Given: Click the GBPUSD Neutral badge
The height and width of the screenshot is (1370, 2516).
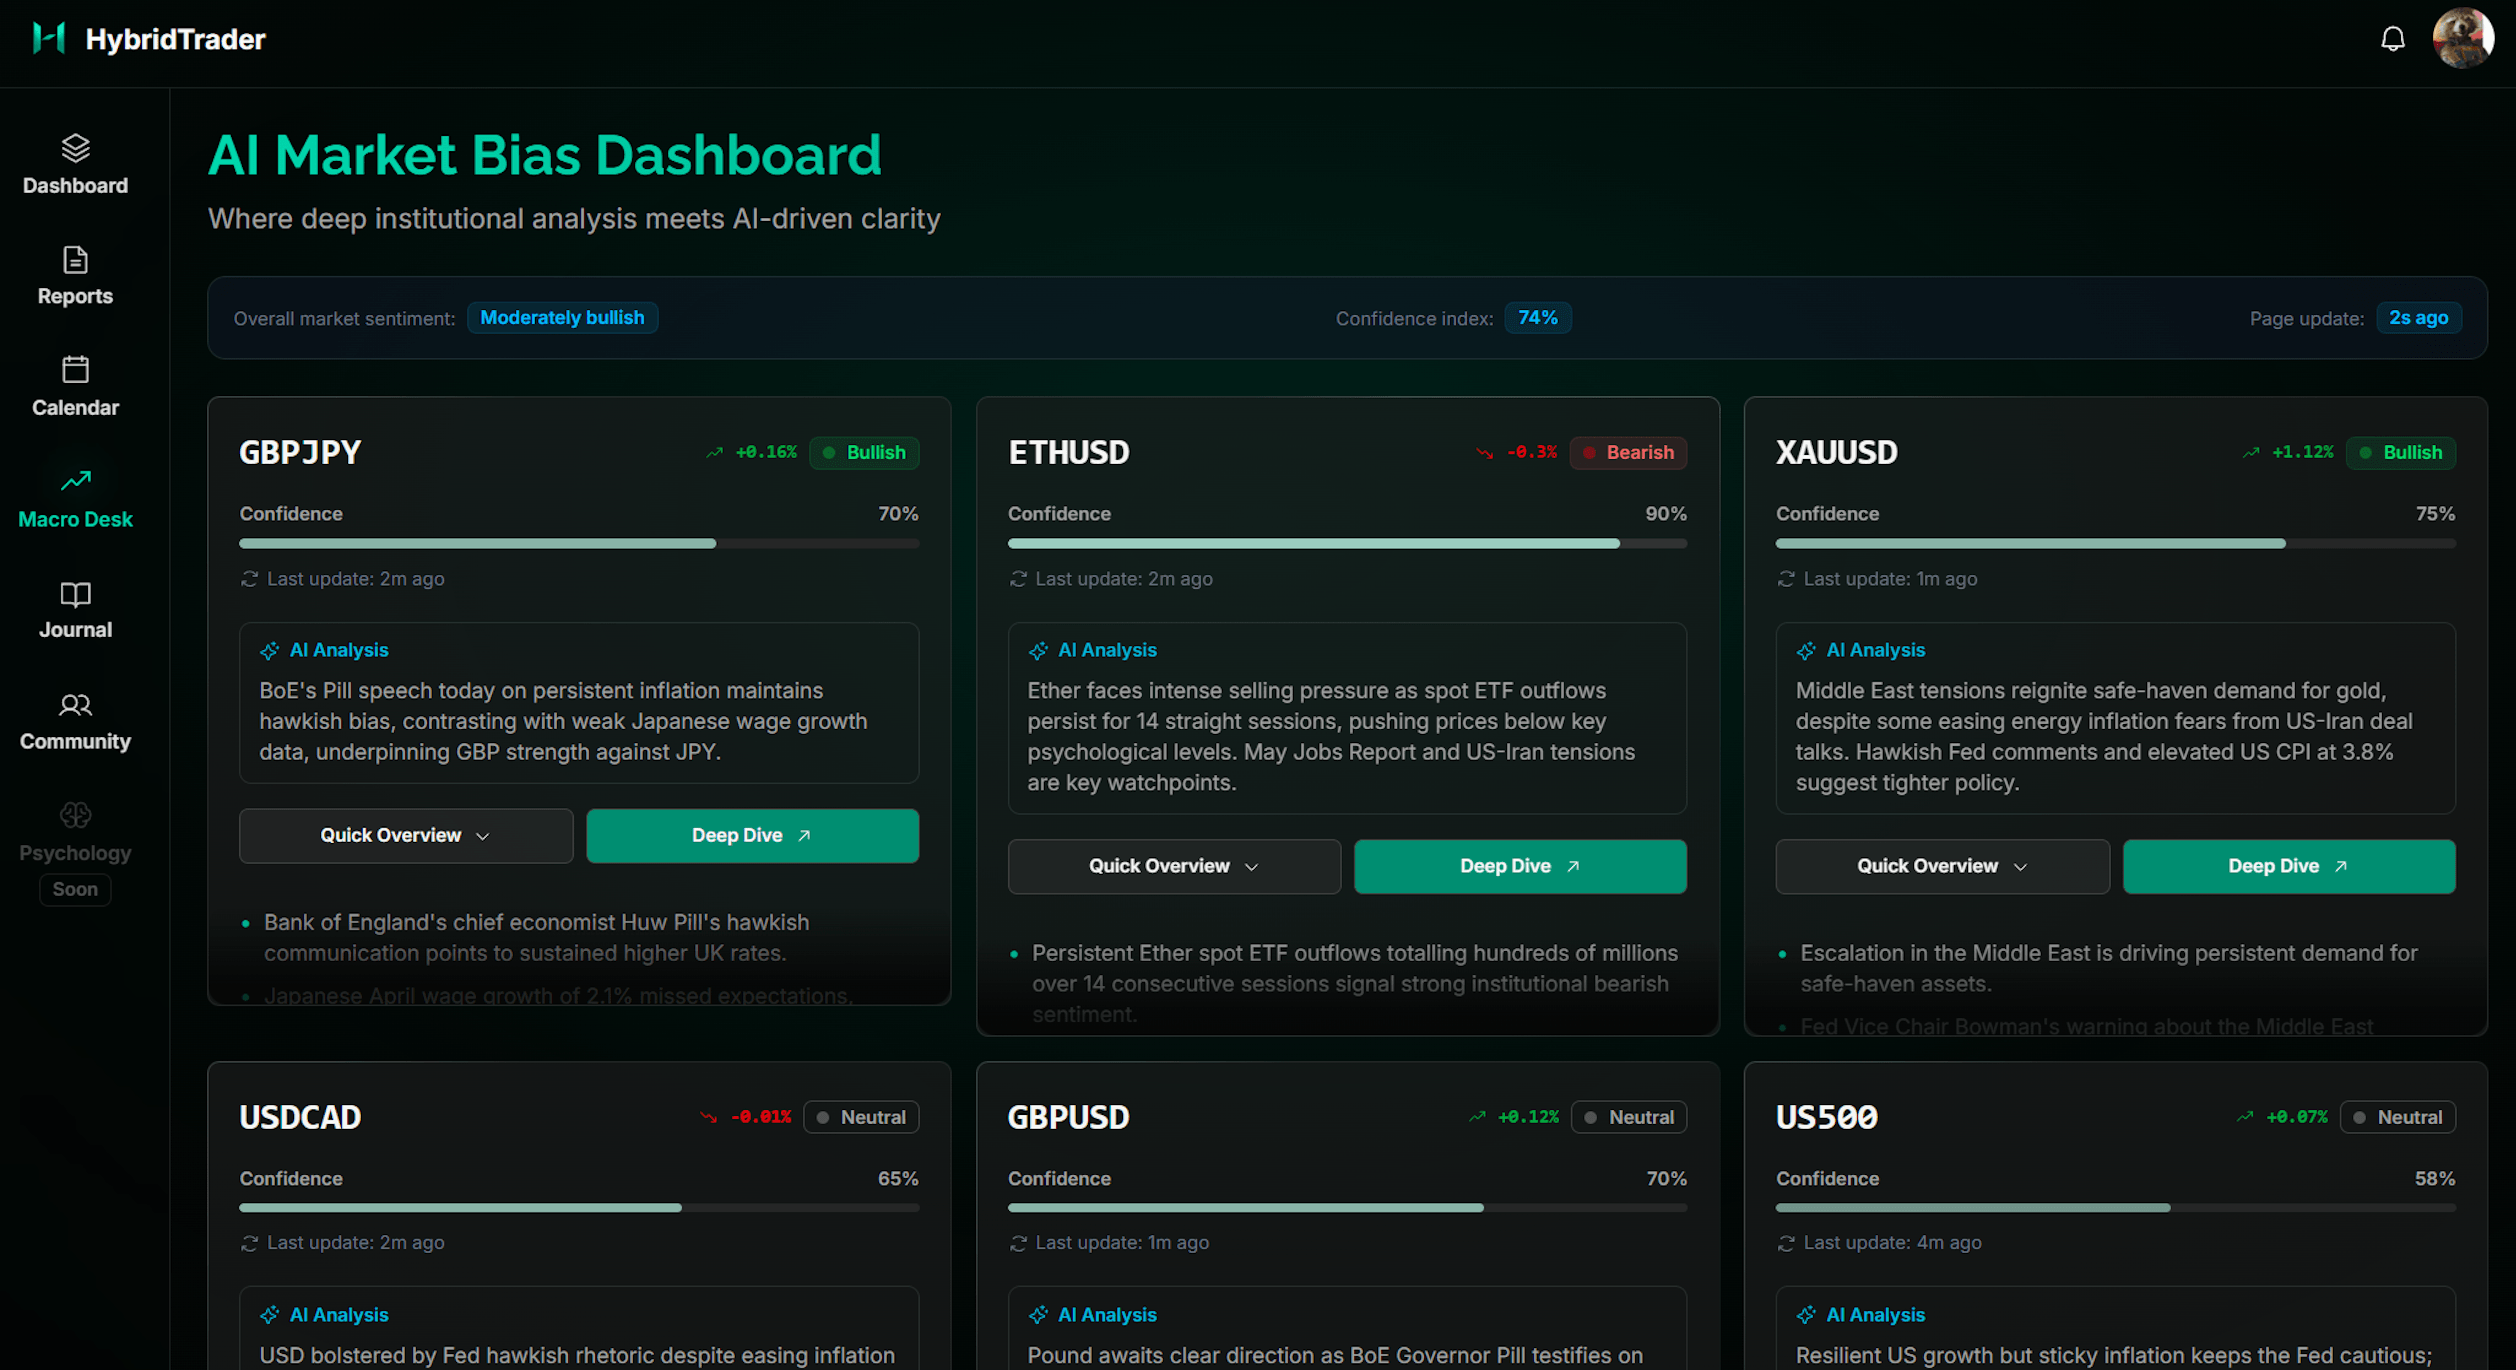Looking at the screenshot, I should click(1629, 1117).
